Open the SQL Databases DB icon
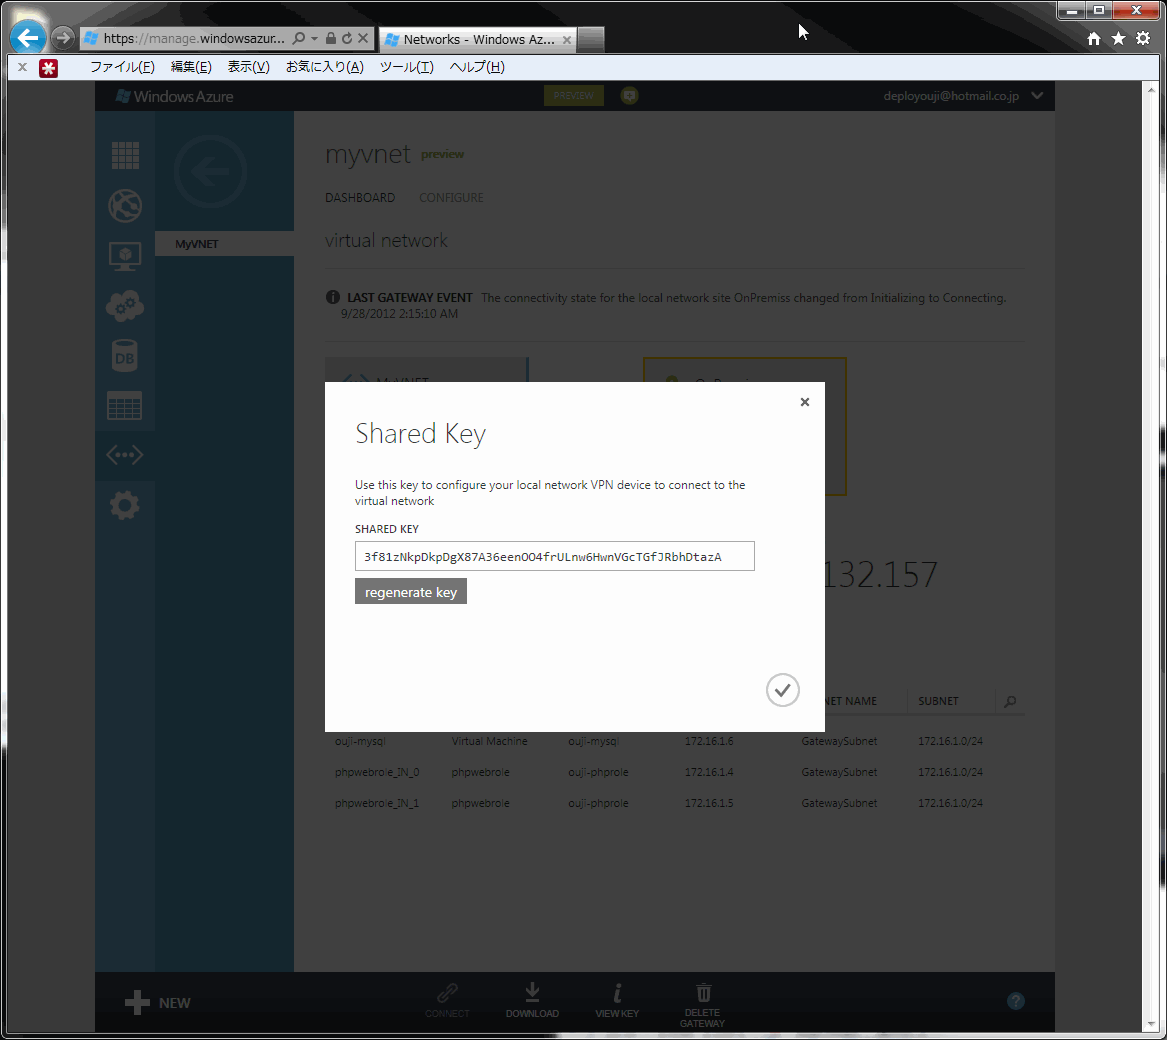 point(124,356)
